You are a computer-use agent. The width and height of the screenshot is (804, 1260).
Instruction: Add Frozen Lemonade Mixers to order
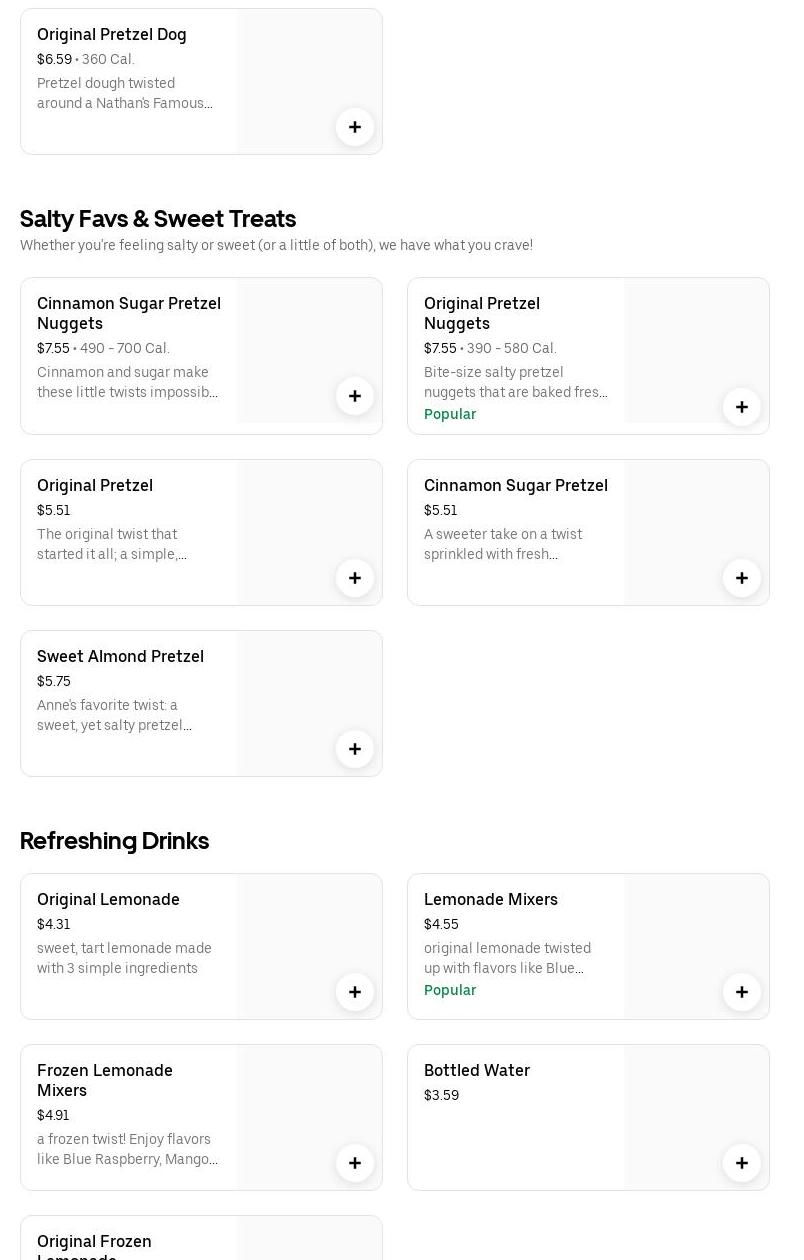pos(355,1163)
